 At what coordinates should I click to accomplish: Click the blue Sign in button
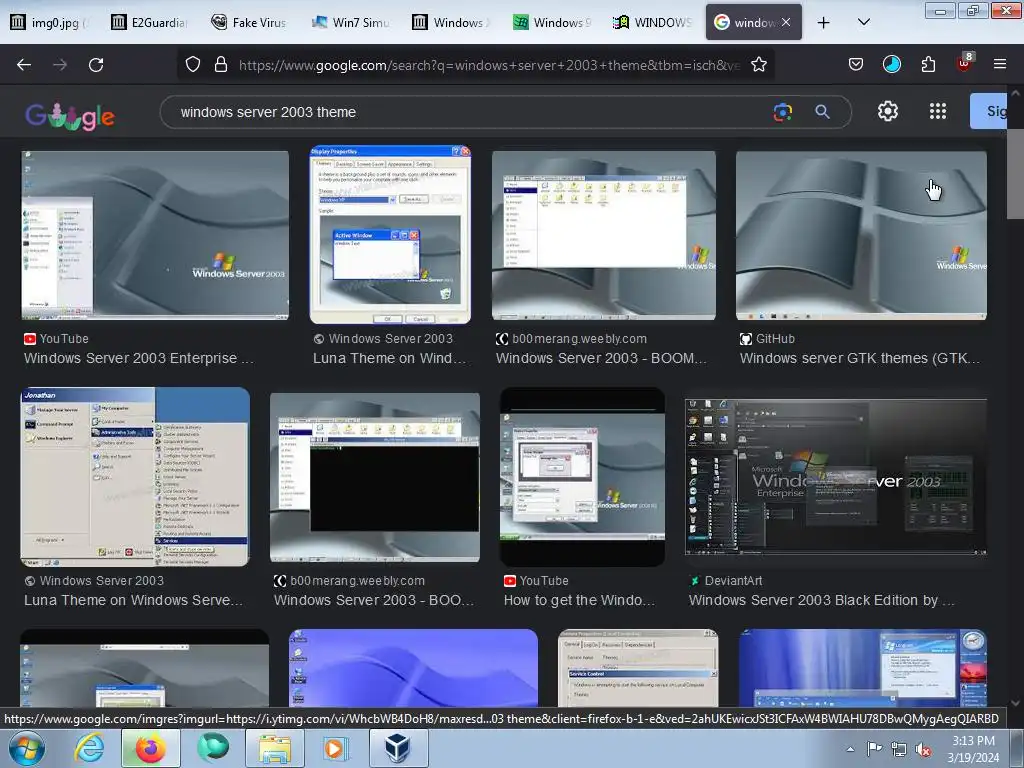(x=990, y=111)
